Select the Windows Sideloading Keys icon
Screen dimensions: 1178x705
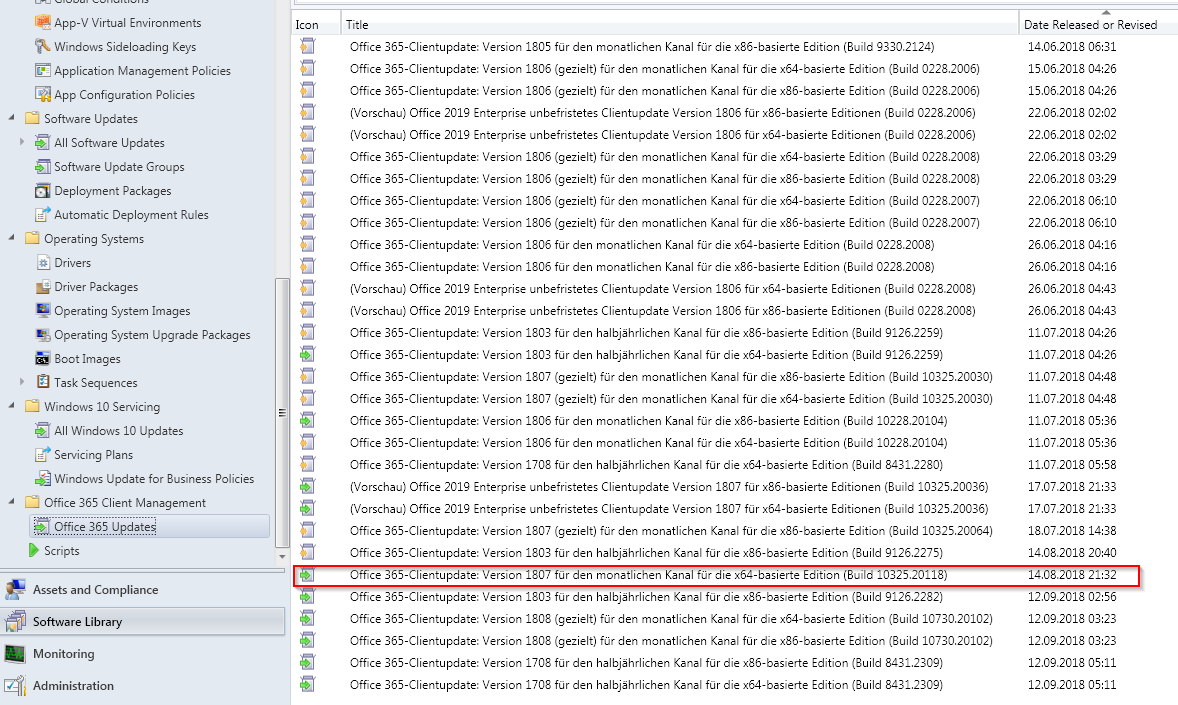pyautogui.click(x=43, y=47)
